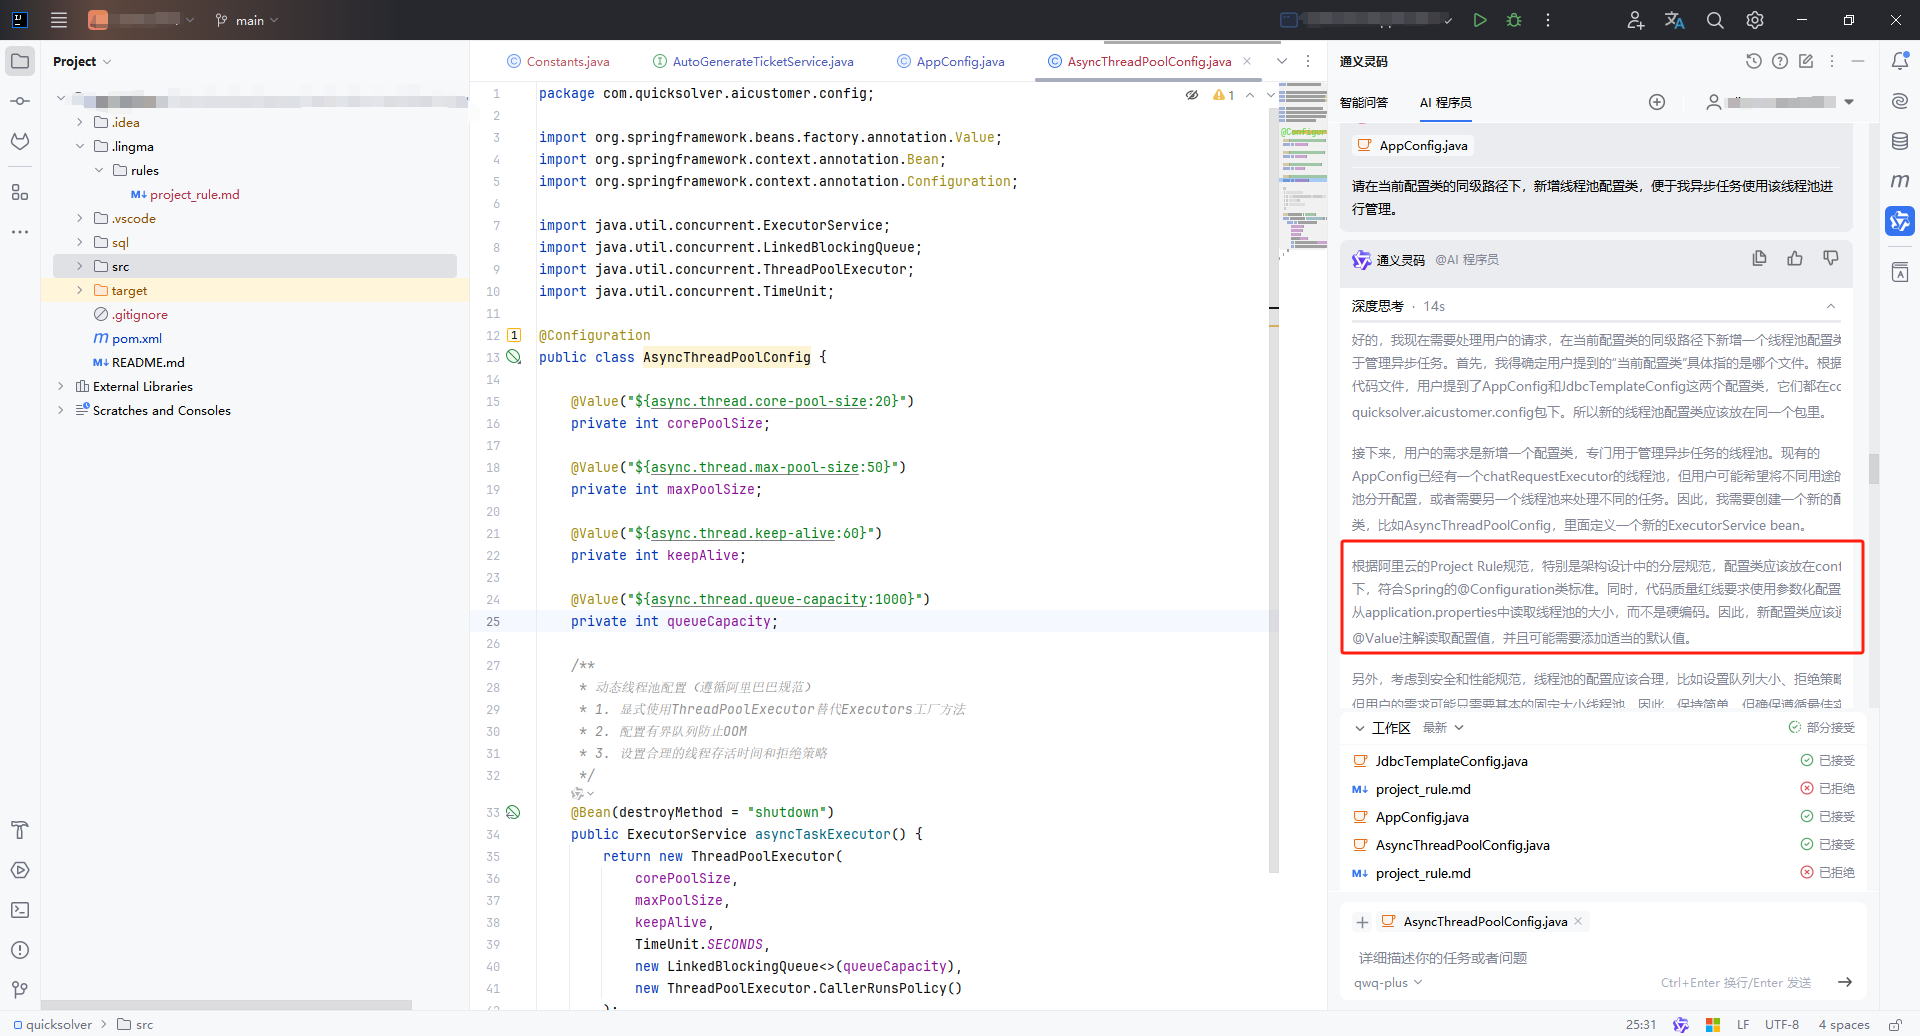
Task: Open the Structure tool window
Action: click(20, 192)
